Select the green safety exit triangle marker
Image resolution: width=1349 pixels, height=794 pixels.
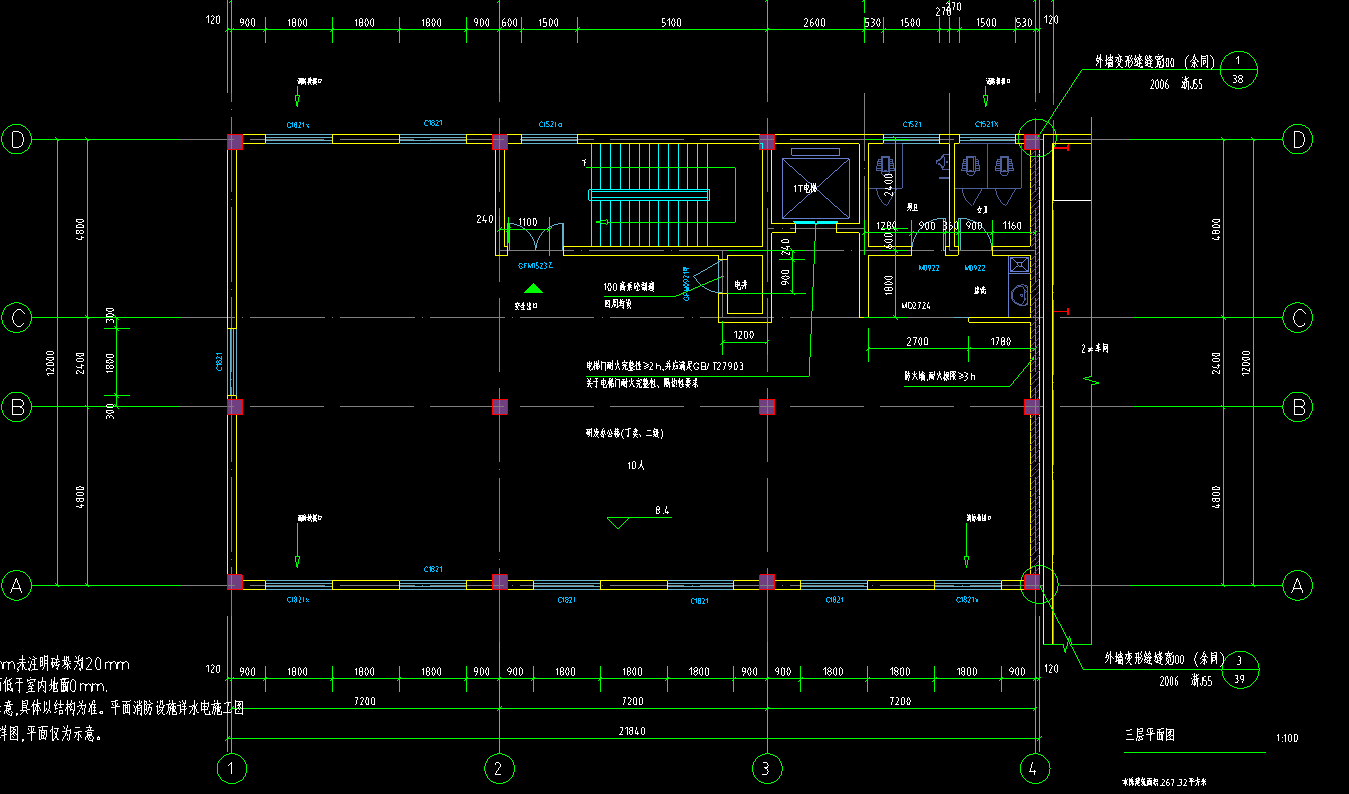tap(534, 289)
